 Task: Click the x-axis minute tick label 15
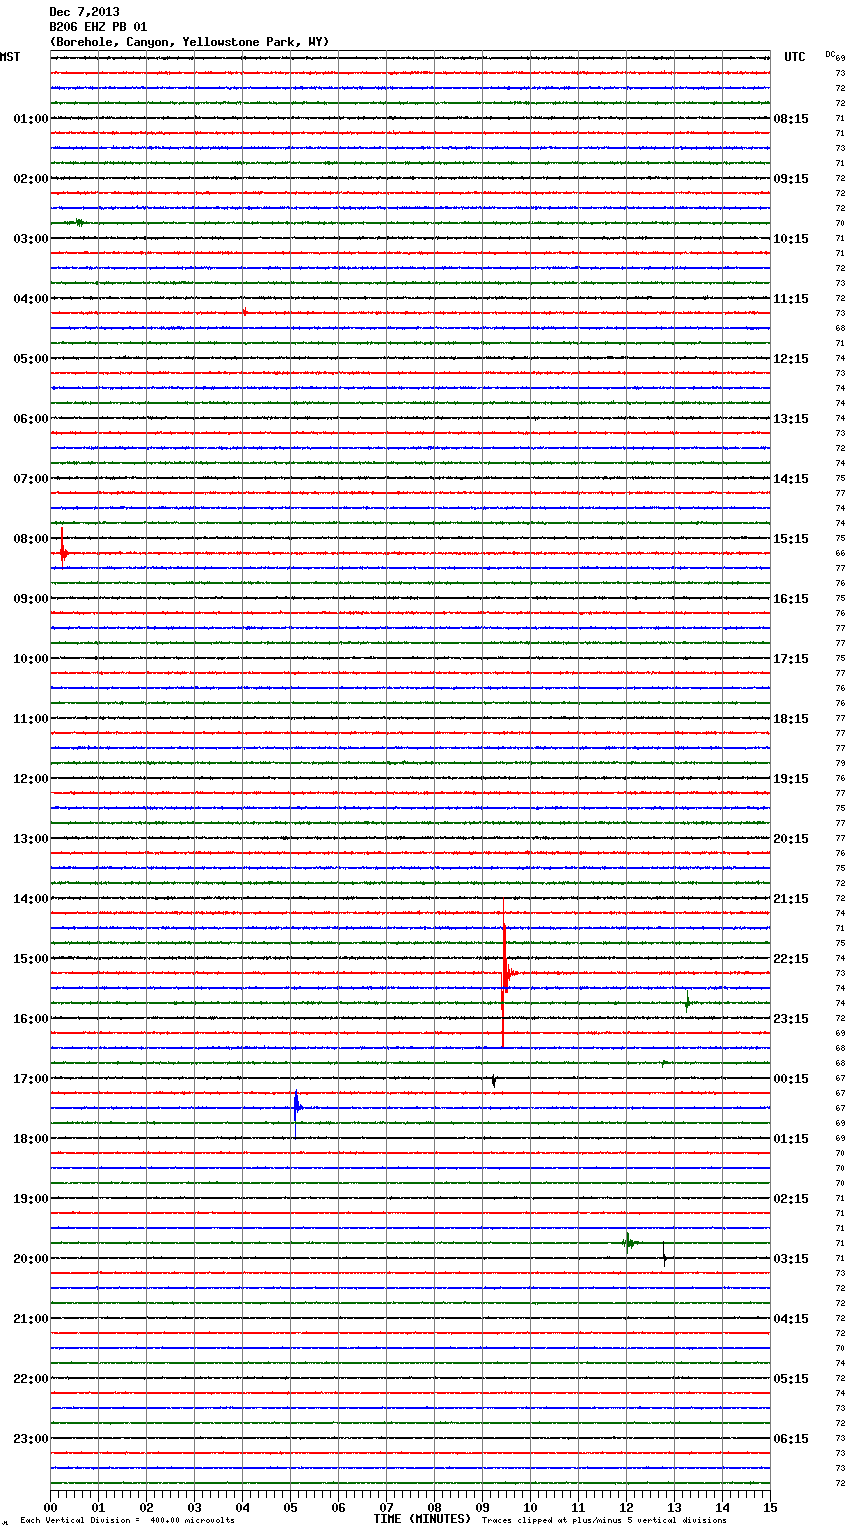[x=770, y=1508]
